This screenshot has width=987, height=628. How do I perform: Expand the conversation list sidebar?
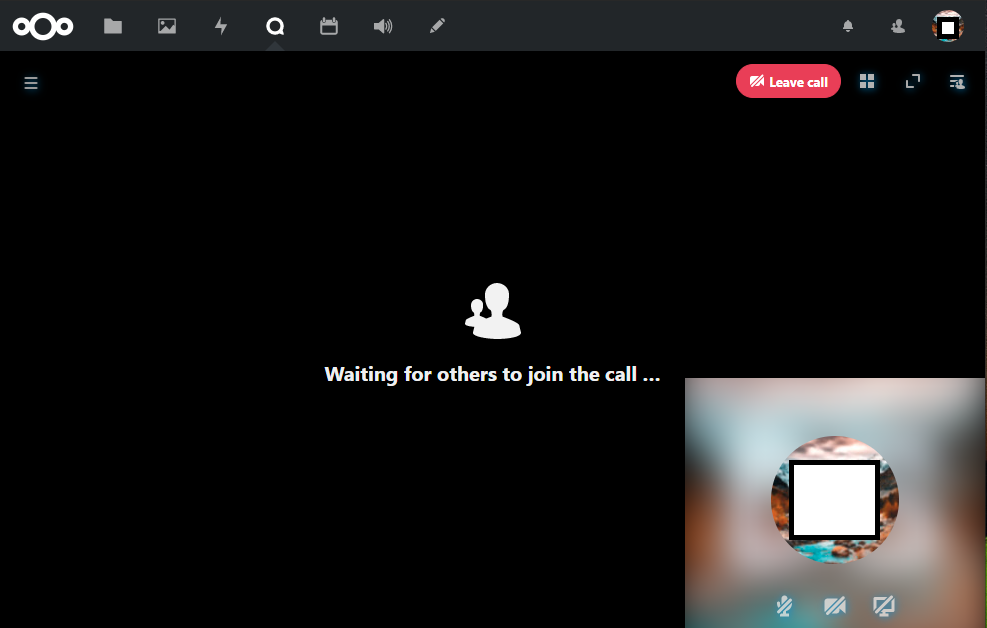click(x=31, y=83)
